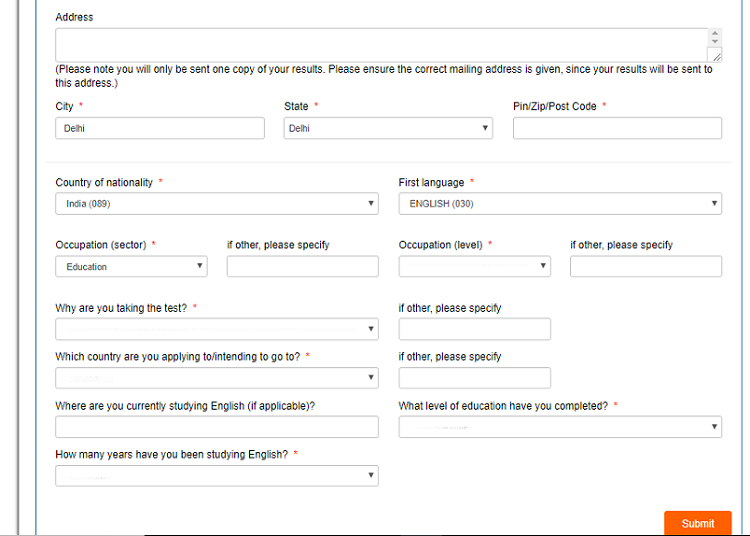
Task: Open the State dropdown
Action: pos(388,128)
